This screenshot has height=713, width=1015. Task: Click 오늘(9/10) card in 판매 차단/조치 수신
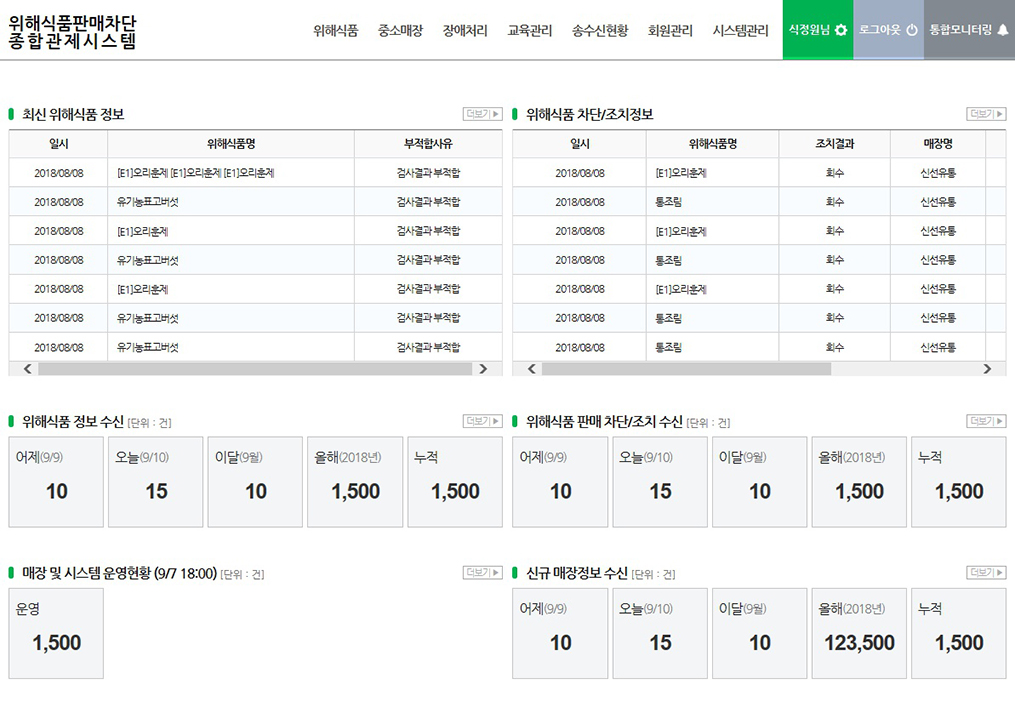pos(660,481)
